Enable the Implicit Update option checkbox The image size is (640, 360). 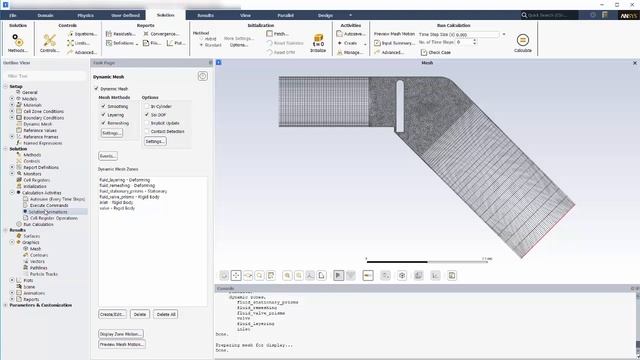tap(147, 123)
